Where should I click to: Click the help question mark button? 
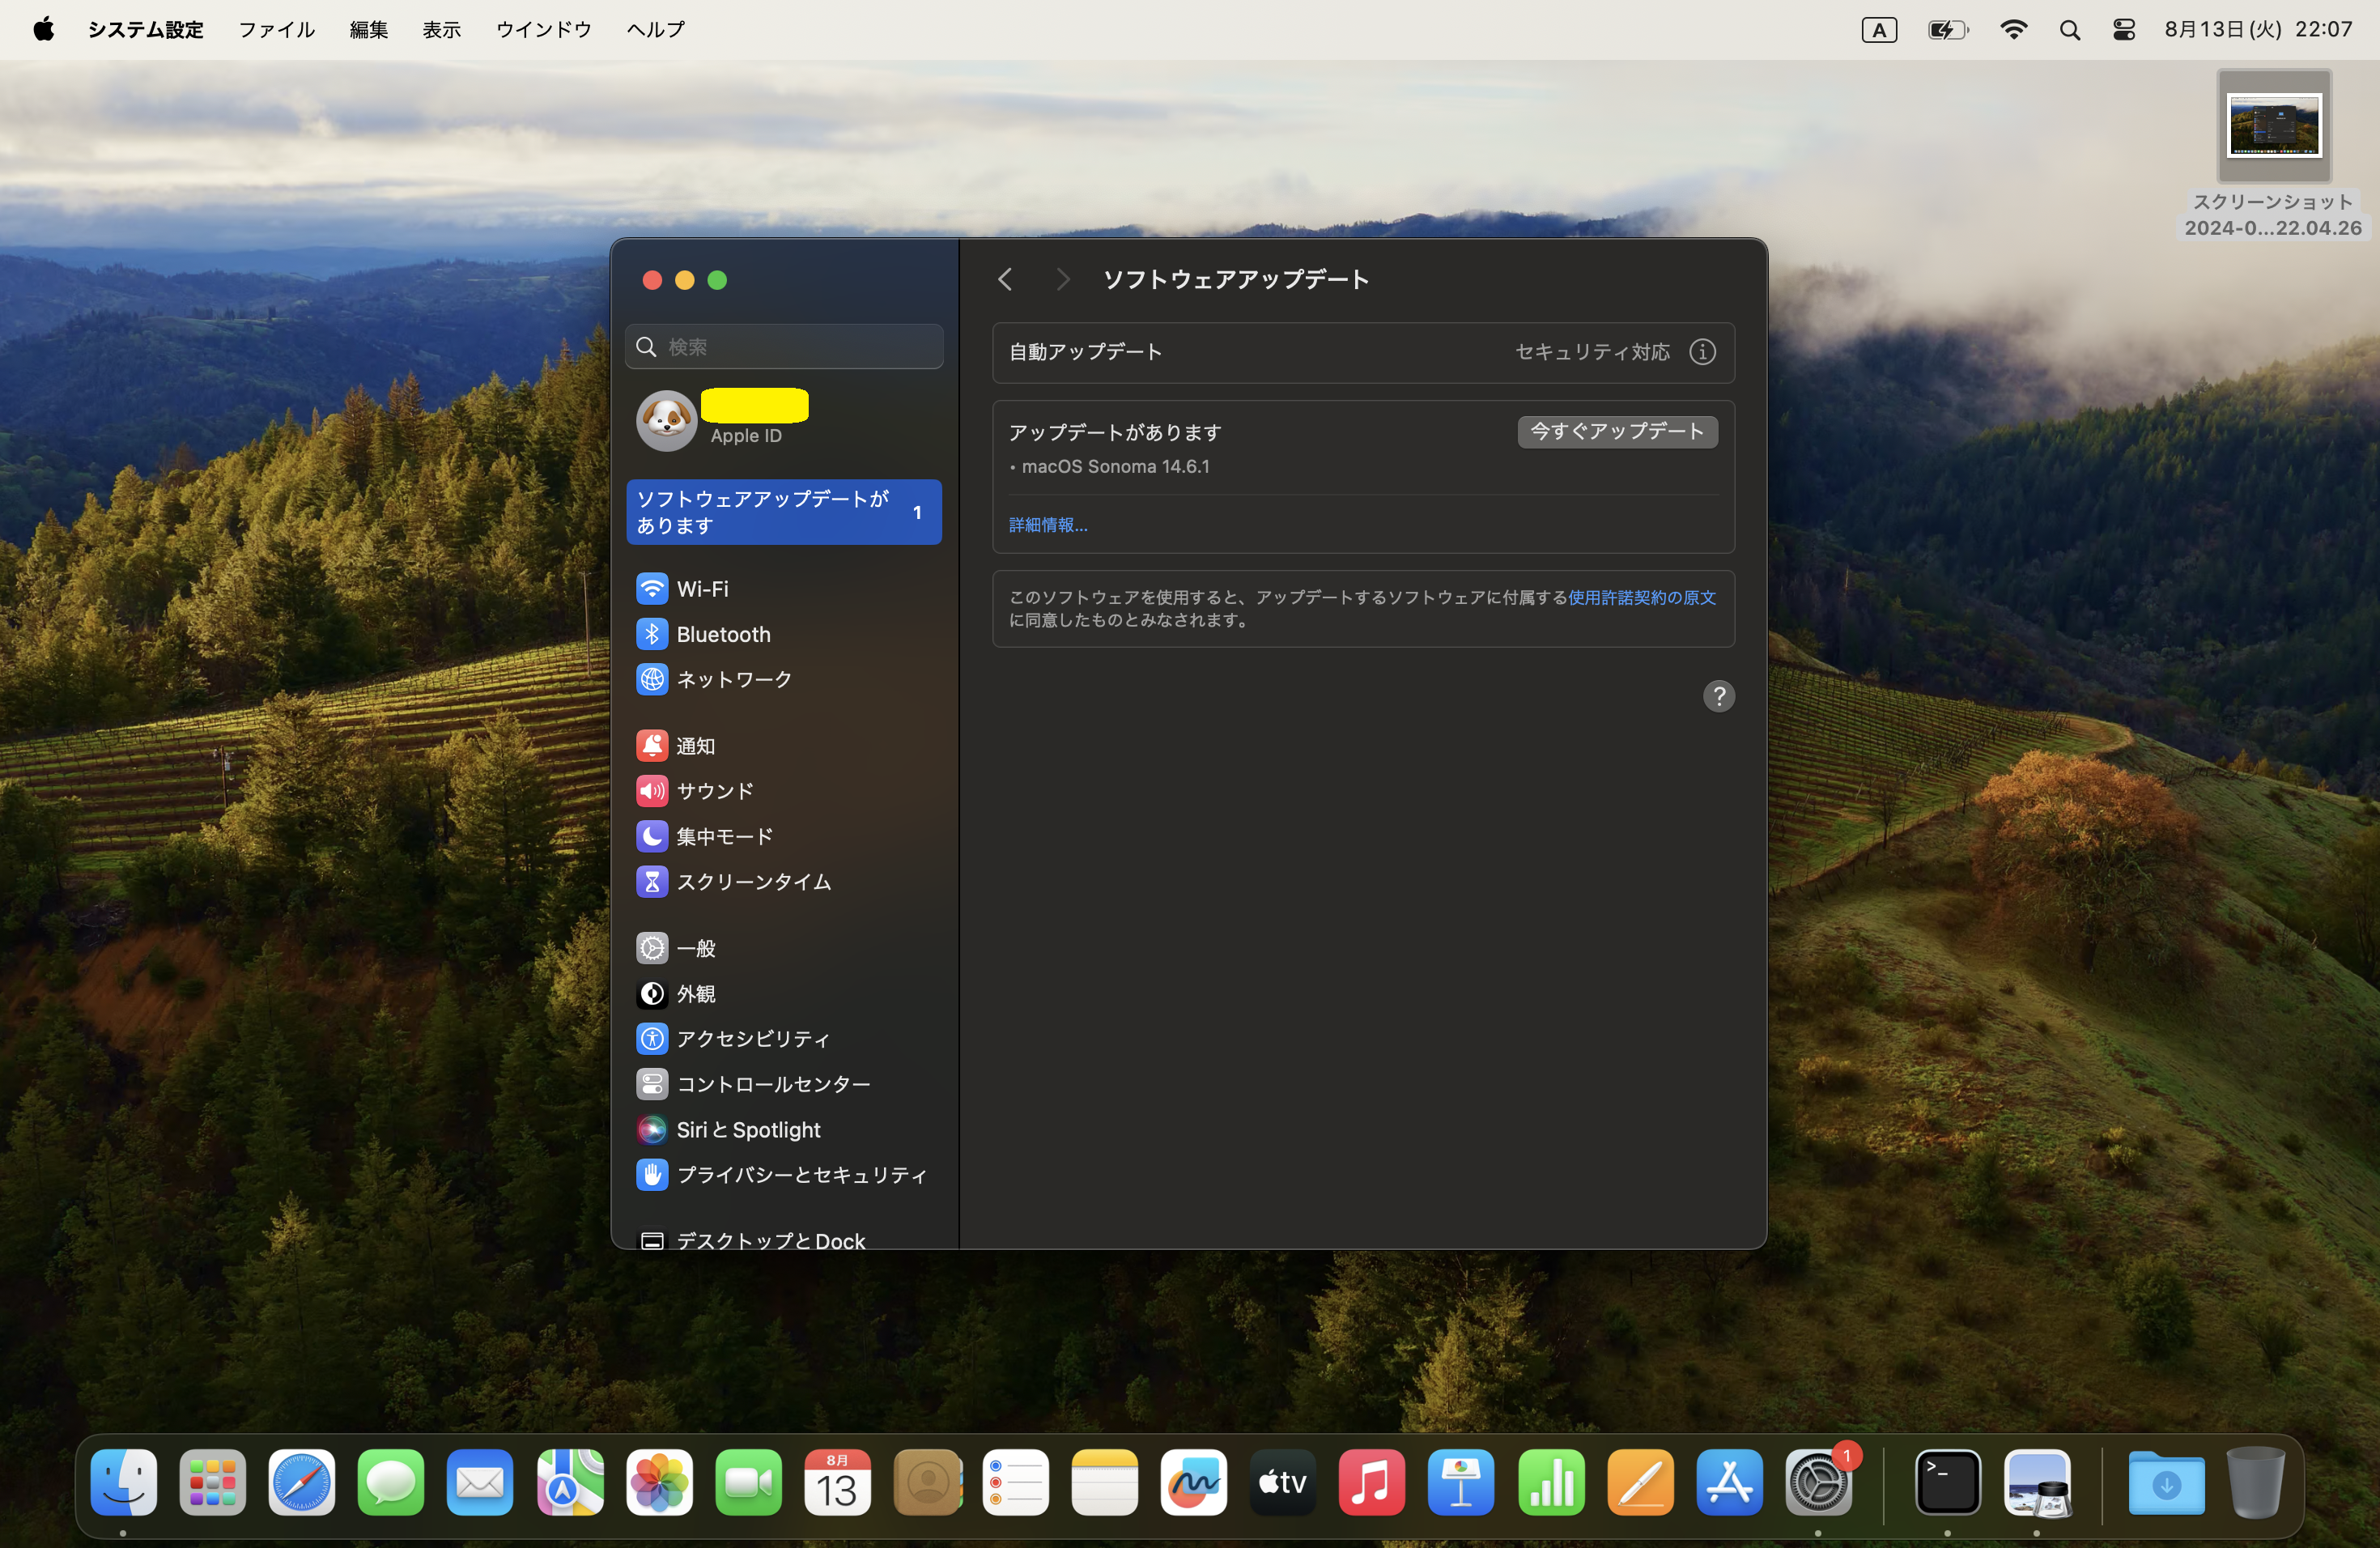tap(1718, 696)
